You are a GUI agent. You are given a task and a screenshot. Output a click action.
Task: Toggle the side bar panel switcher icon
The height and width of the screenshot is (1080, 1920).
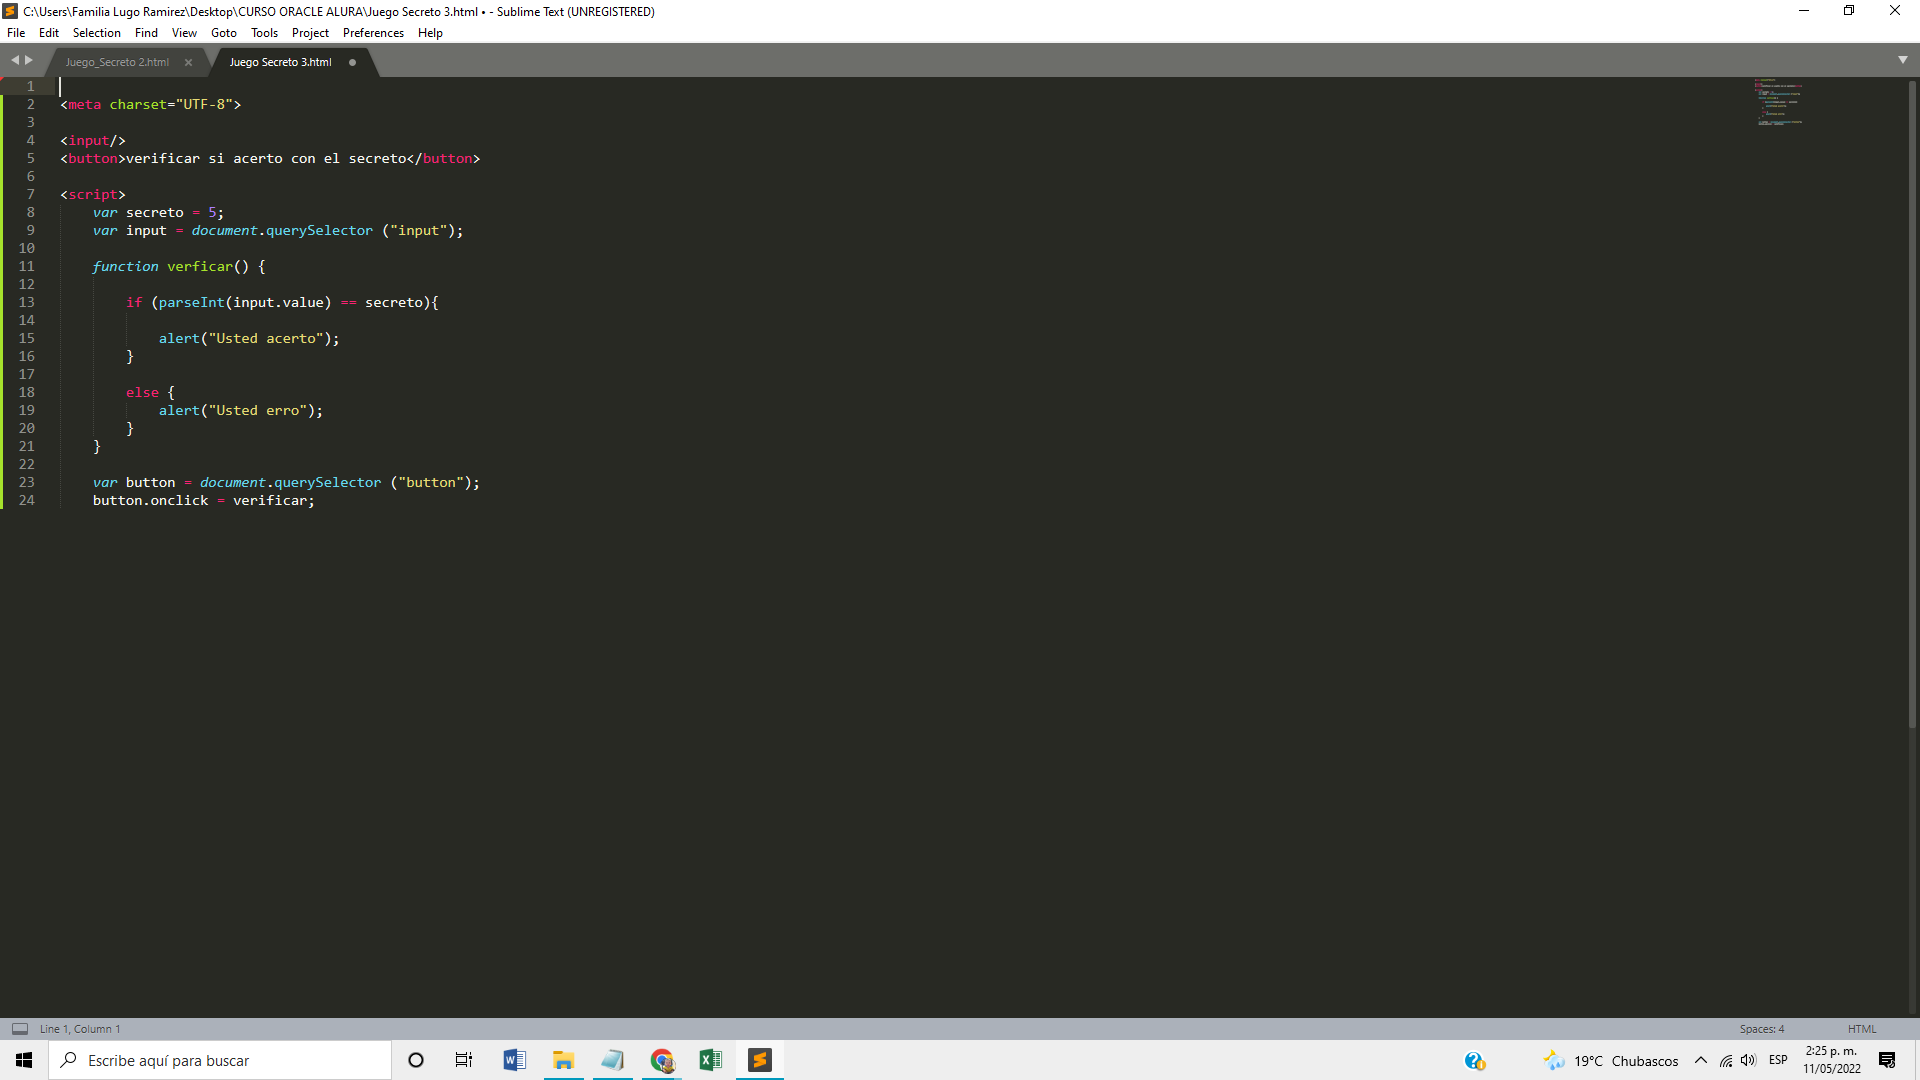click(x=20, y=1029)
